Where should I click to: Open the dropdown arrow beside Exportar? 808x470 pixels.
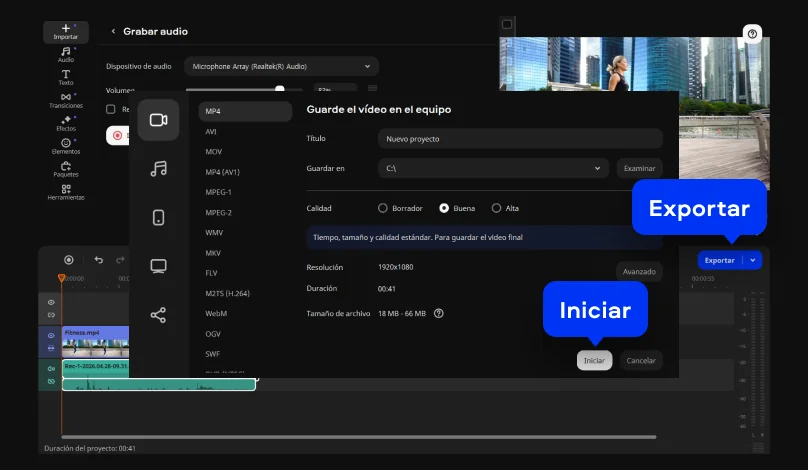pos(753,260)
